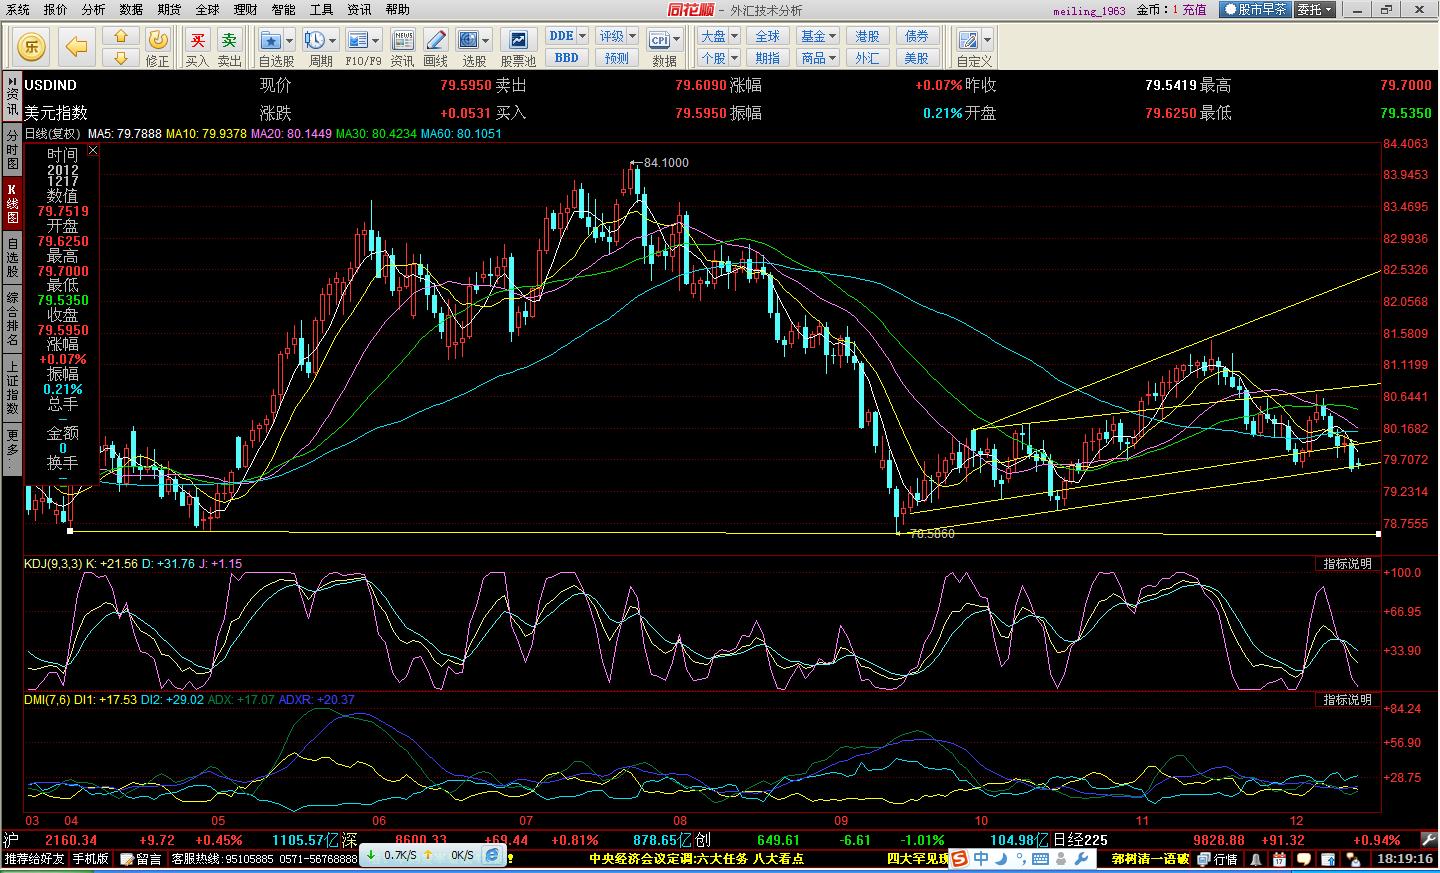Viewport: 1440px width, 873px height.
Task: Click the 外汇 forex button
Action: pyautogui.click(x=867, y=58)
